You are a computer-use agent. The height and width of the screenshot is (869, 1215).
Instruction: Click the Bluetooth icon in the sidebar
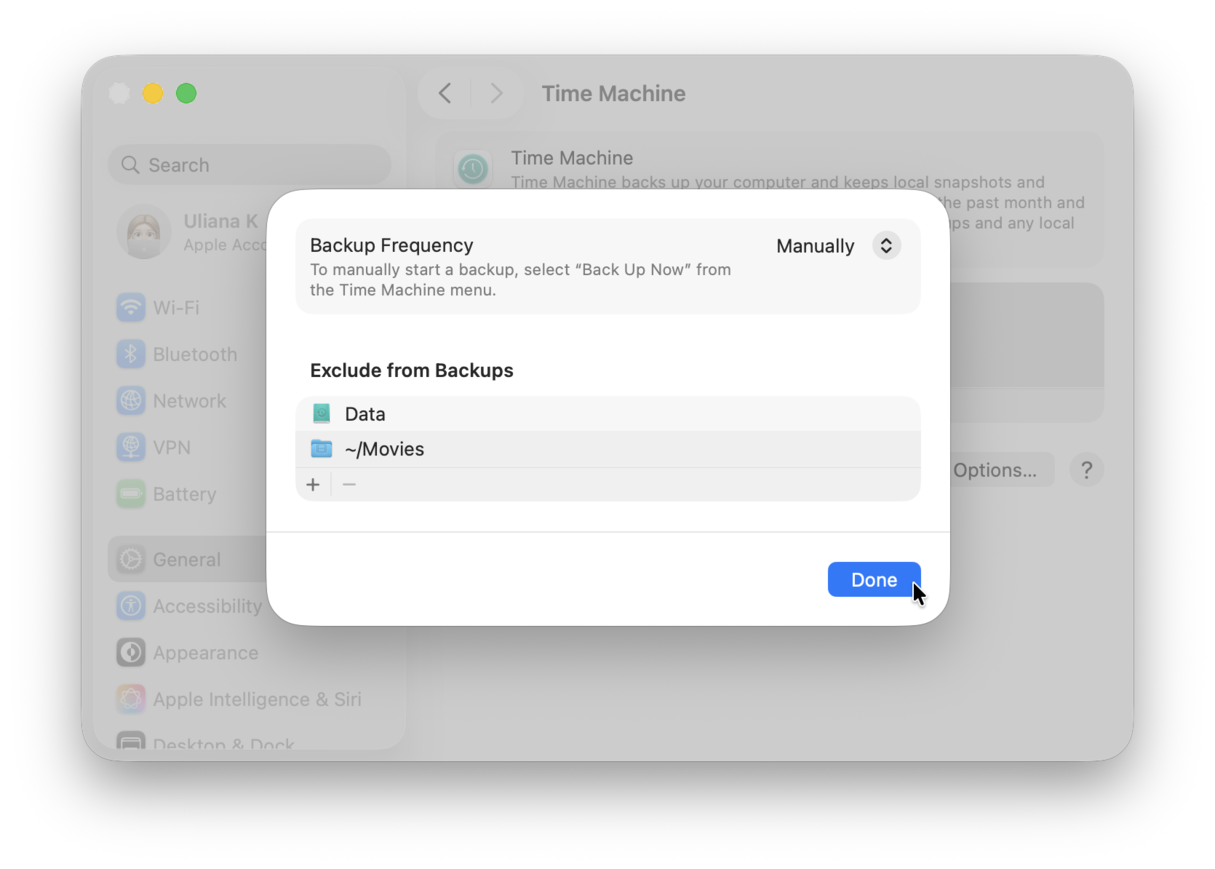click(131, 354)
